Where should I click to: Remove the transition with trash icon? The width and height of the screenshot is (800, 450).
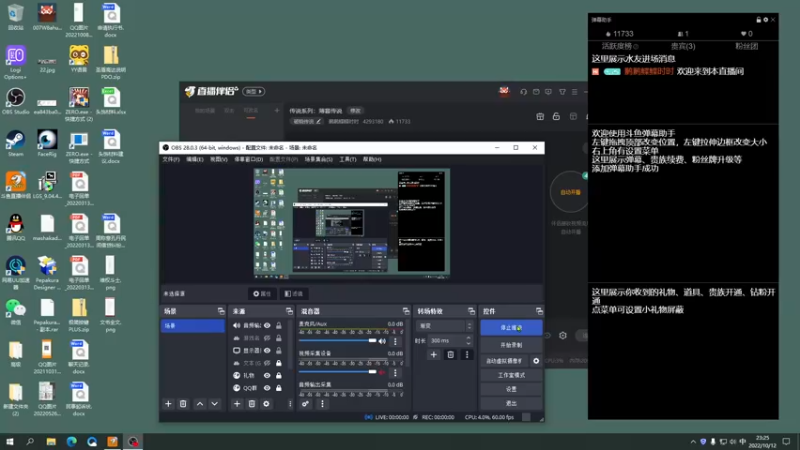point(451,355)
